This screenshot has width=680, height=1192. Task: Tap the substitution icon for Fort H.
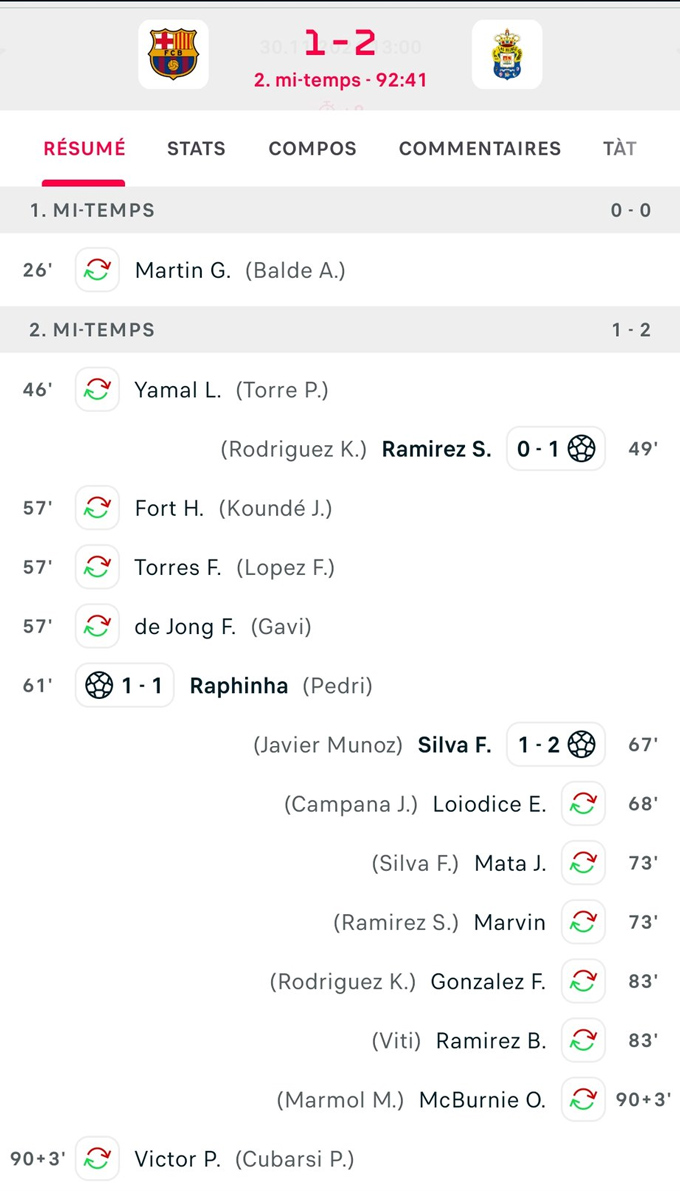pyautogui.click(x=97, y=508)
